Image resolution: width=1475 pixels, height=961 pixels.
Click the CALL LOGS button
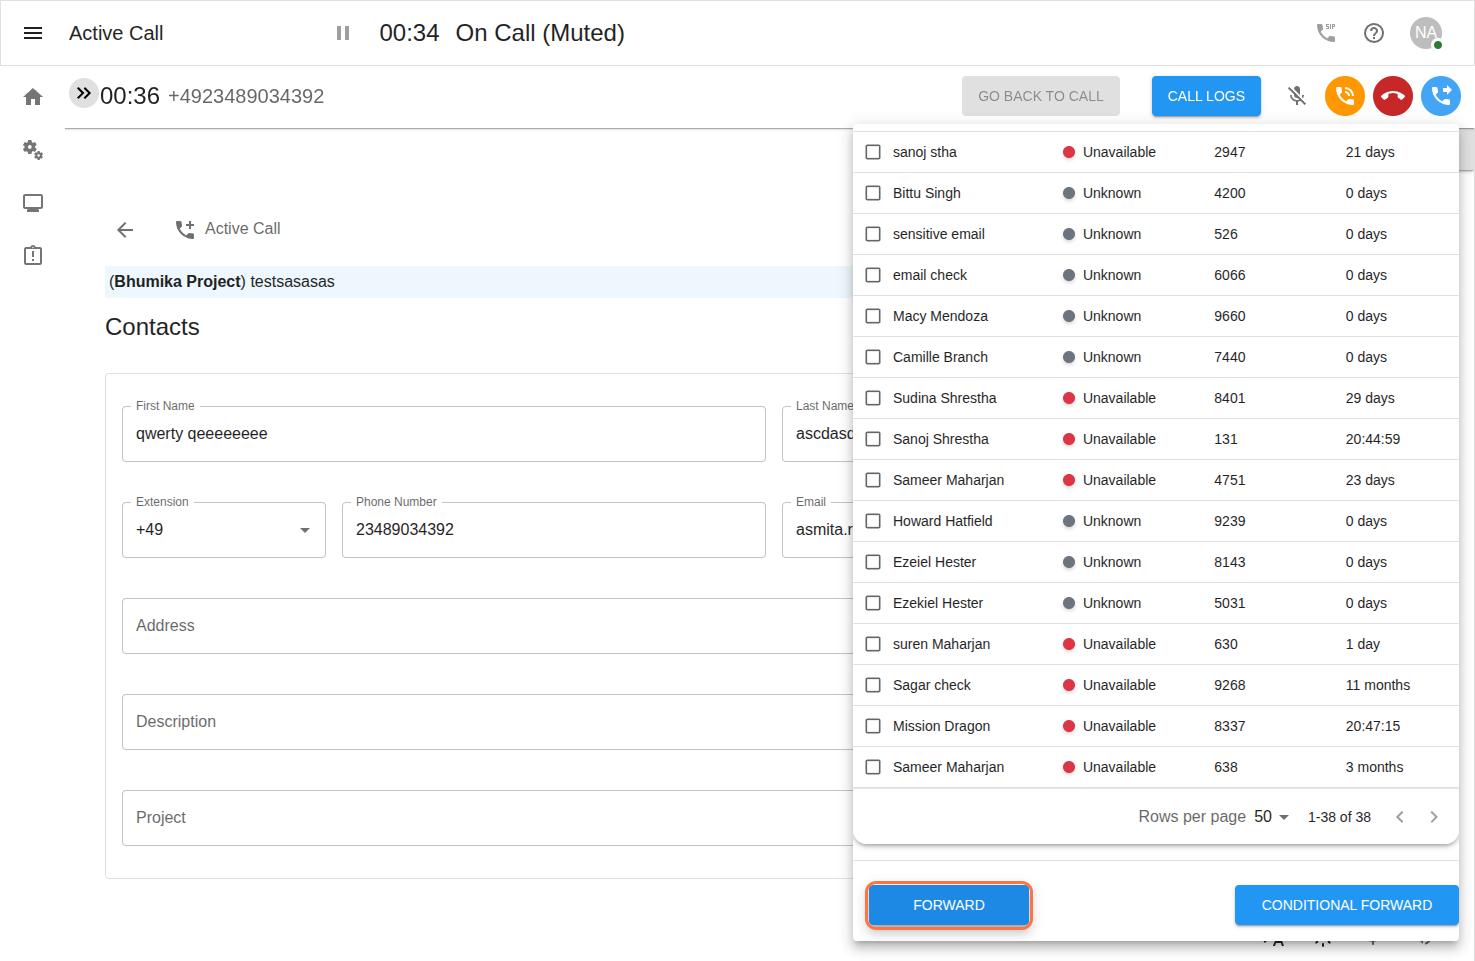coord(1205,96)
